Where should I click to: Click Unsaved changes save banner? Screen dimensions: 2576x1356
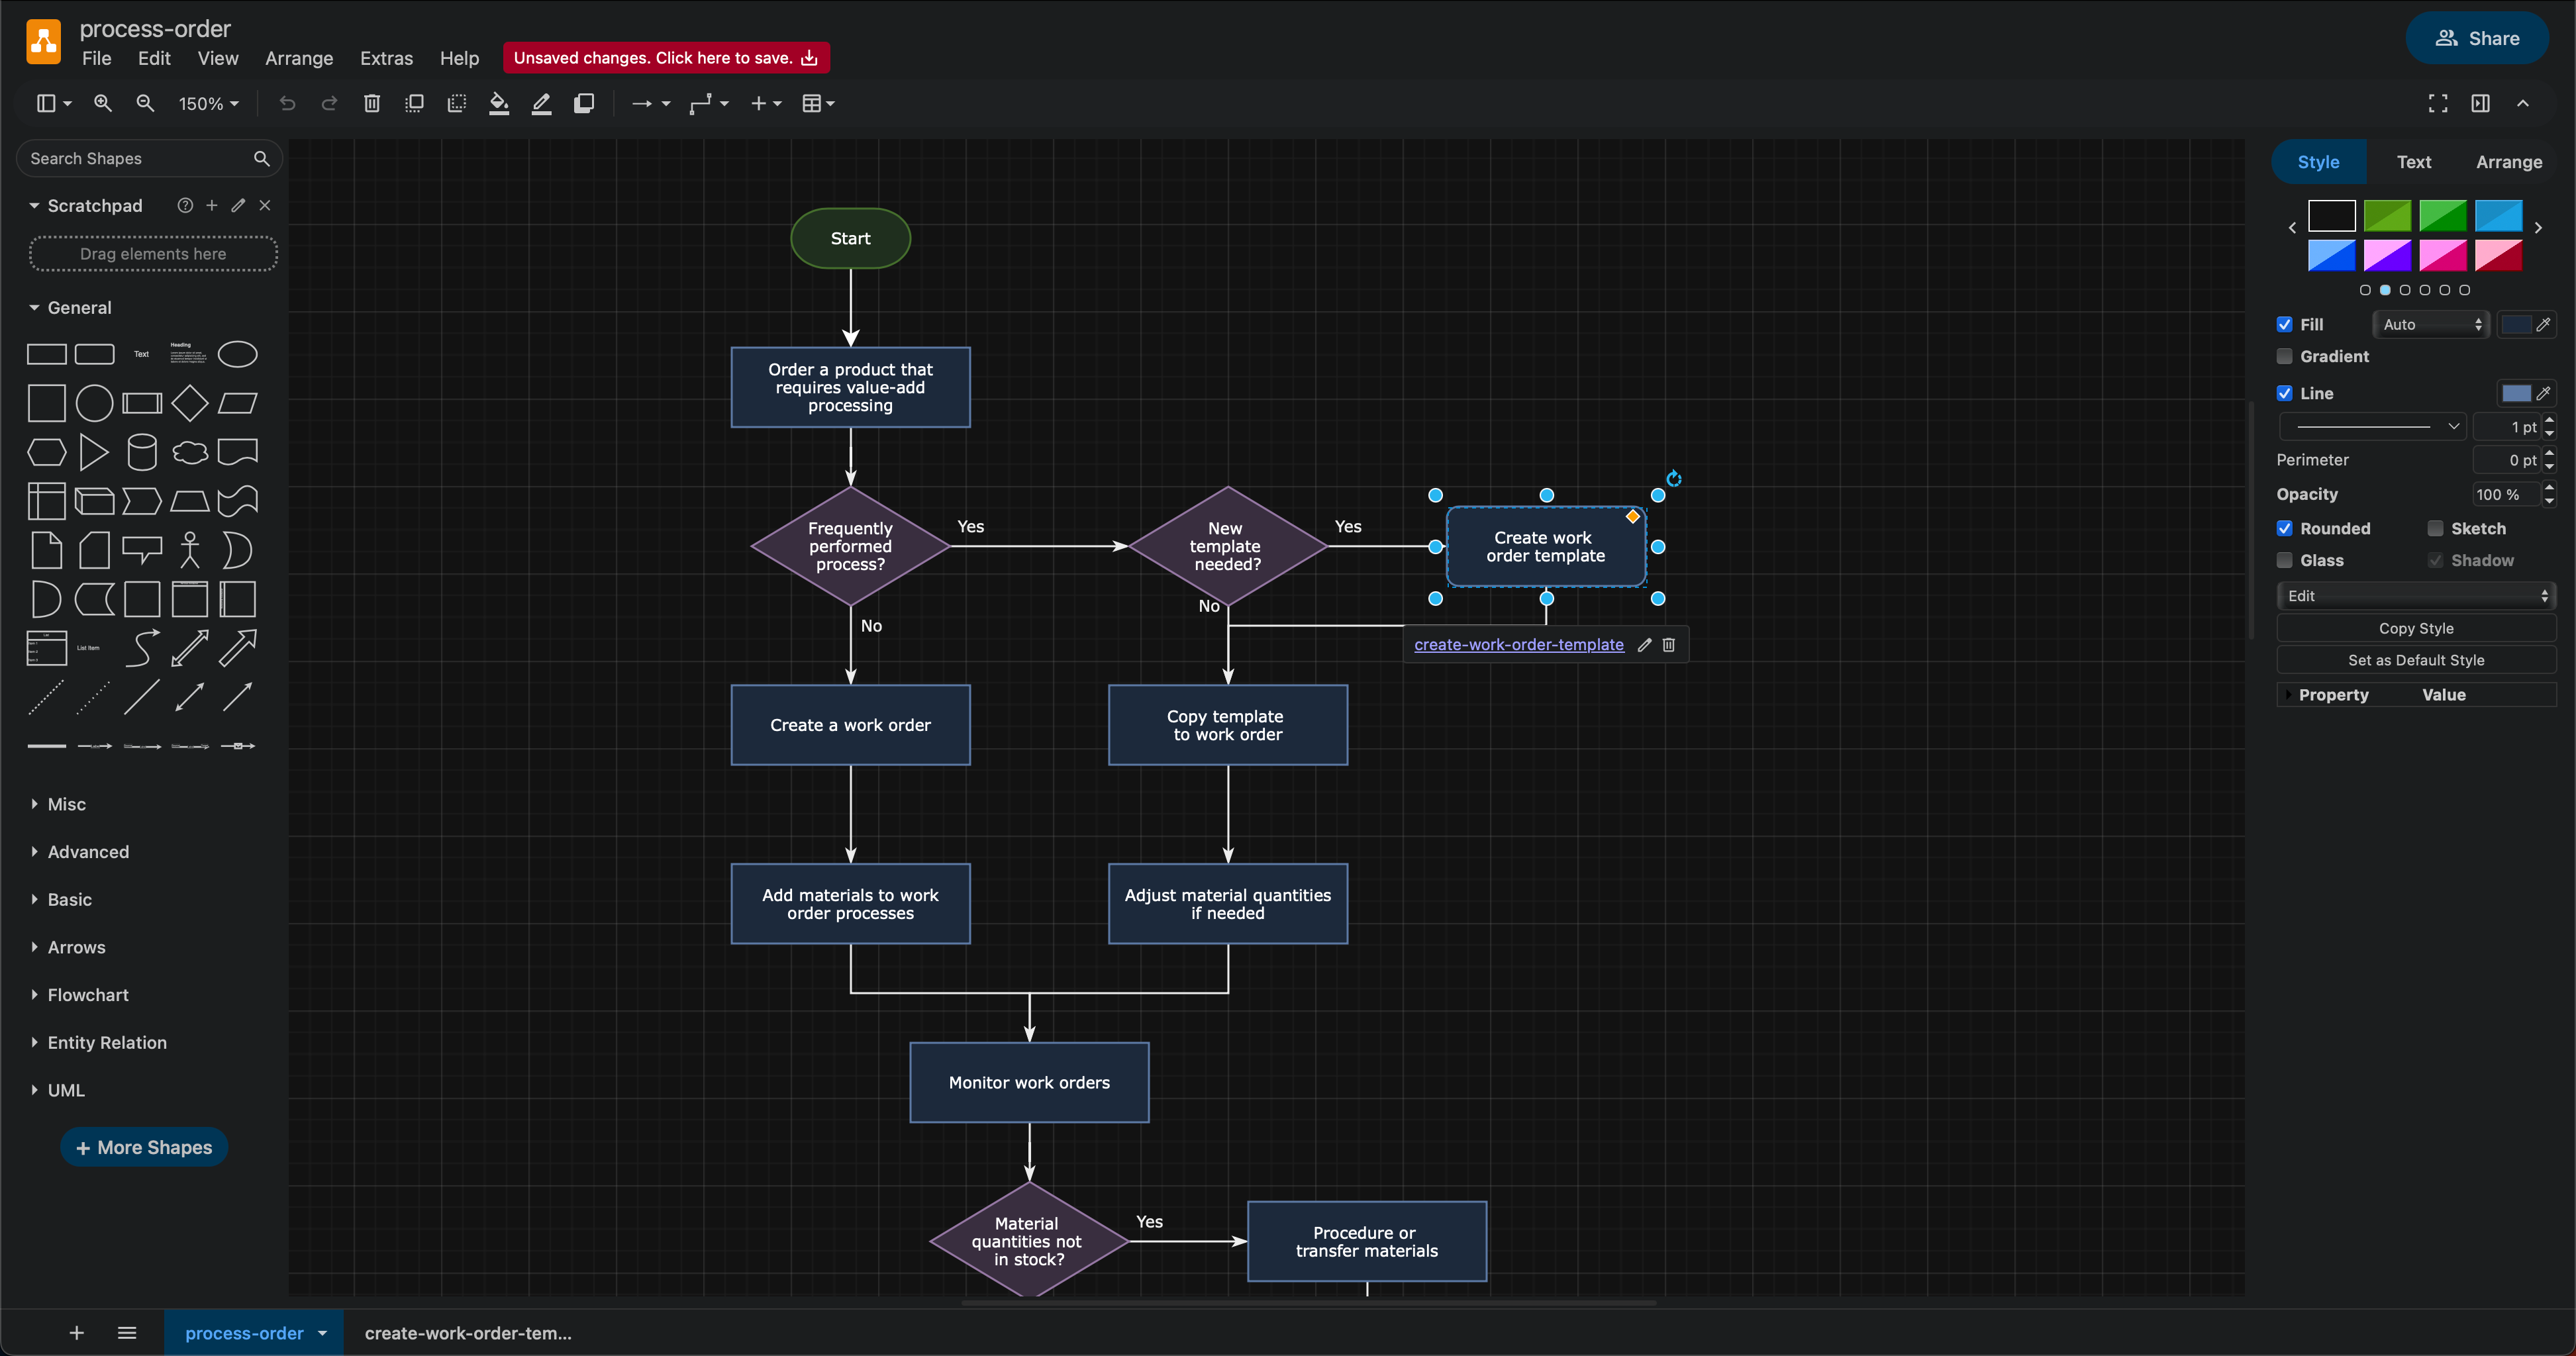665,57
